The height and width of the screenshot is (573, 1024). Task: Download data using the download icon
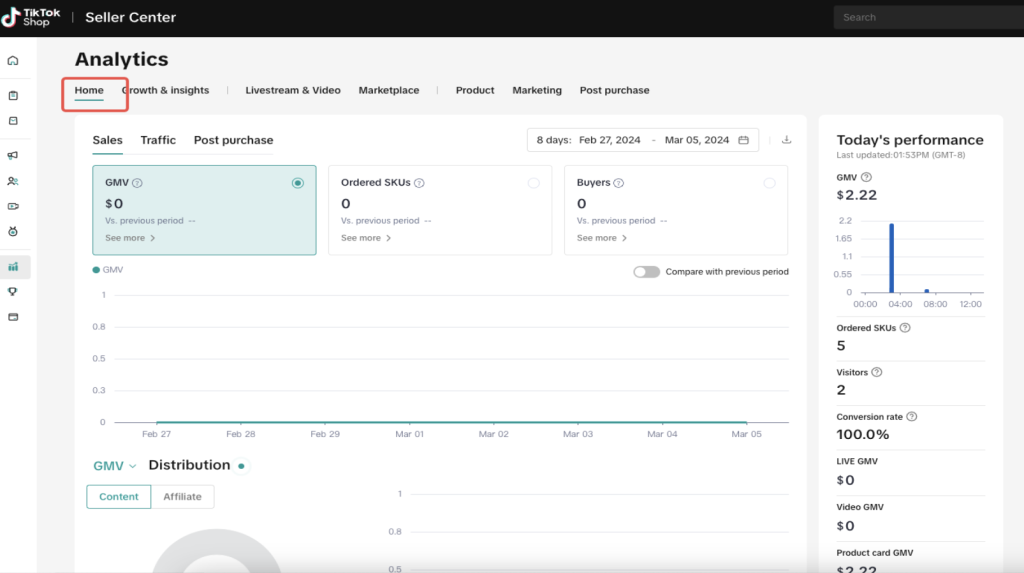pos(786,140)
